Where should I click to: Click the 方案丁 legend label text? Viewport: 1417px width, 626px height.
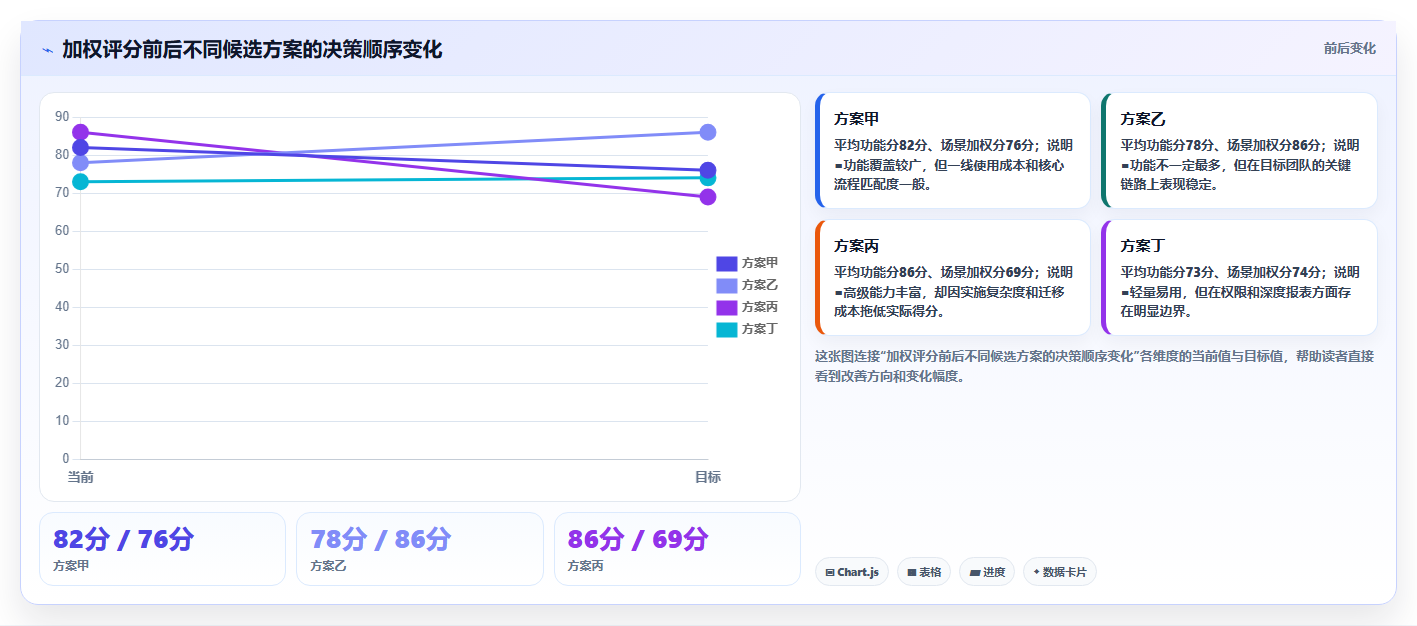[x=760, y=329]
